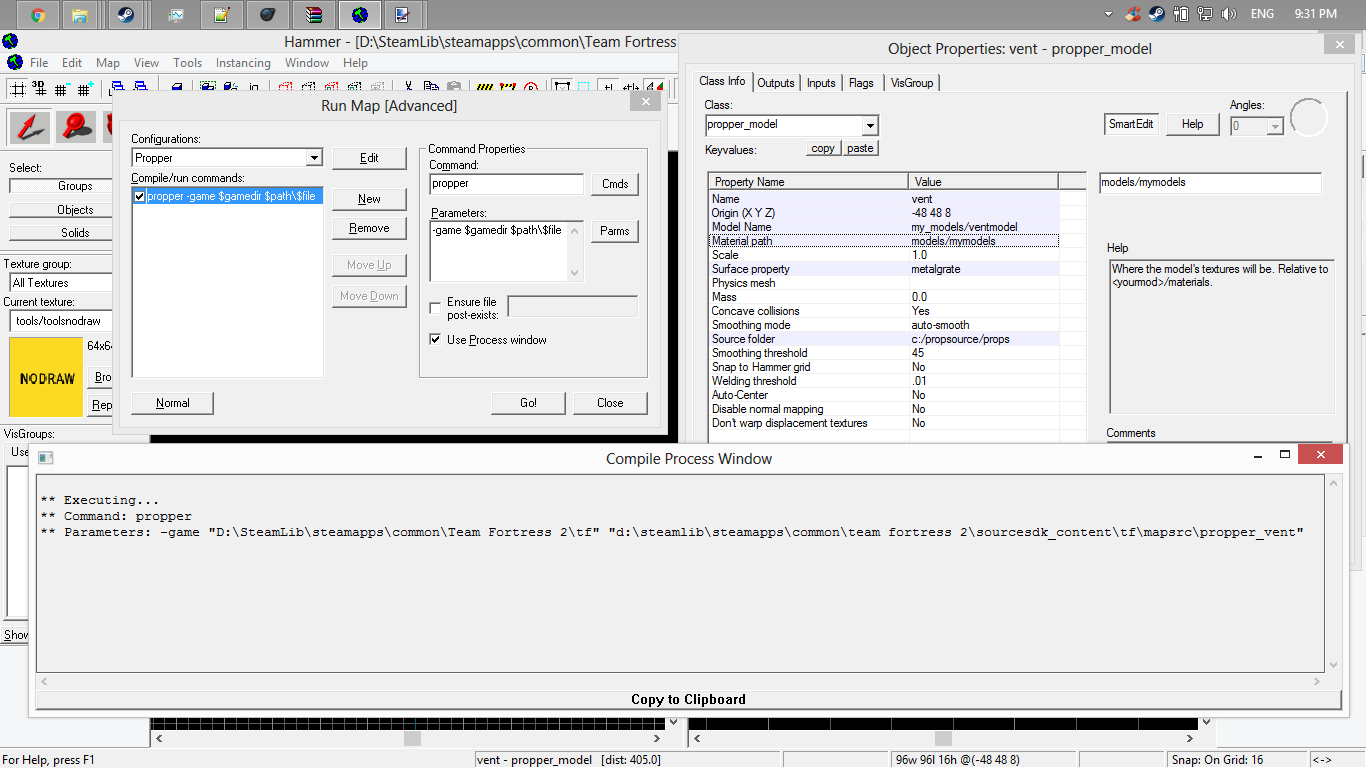1366x768 pixels.
Task: Click the Steam system tray icon
Action: pos(1156,14)
